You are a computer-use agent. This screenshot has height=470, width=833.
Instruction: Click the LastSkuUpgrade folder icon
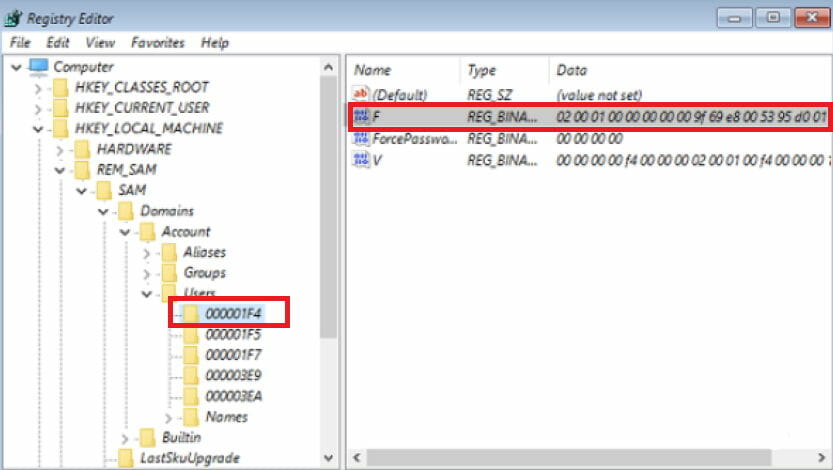(x=126, y=459)
